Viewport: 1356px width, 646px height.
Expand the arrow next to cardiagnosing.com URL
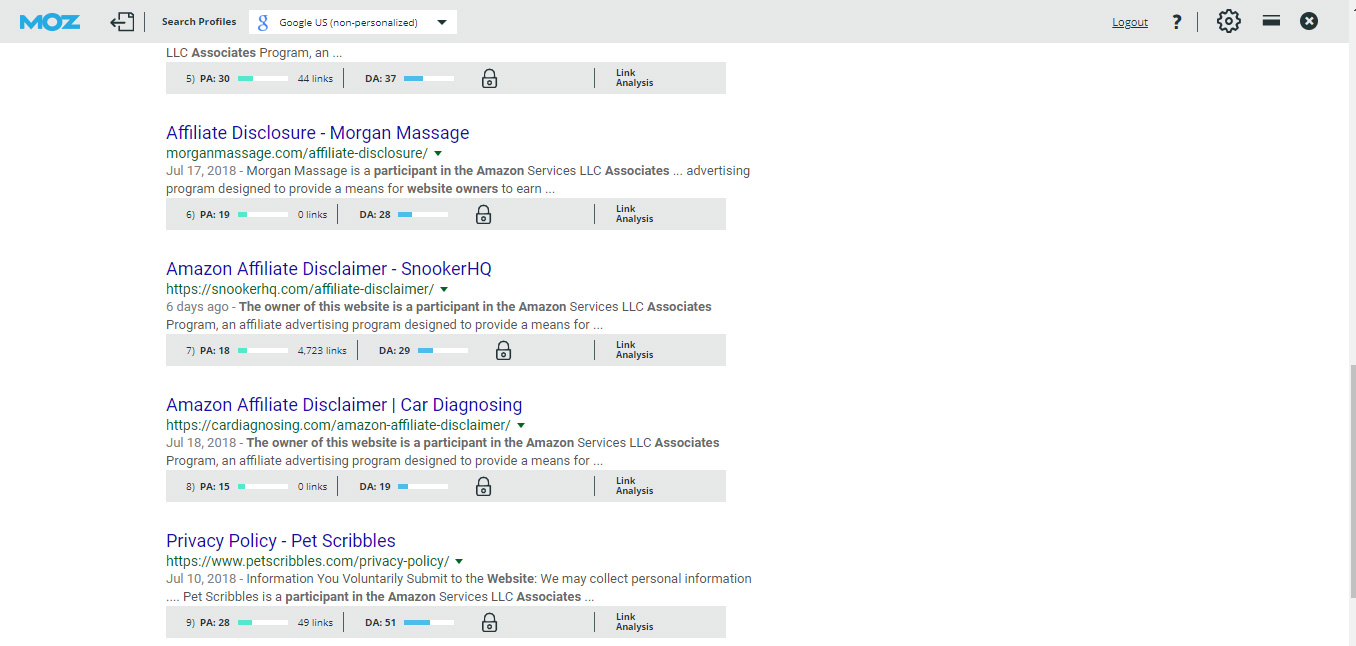pyautogui.click(x=521, y=425)
